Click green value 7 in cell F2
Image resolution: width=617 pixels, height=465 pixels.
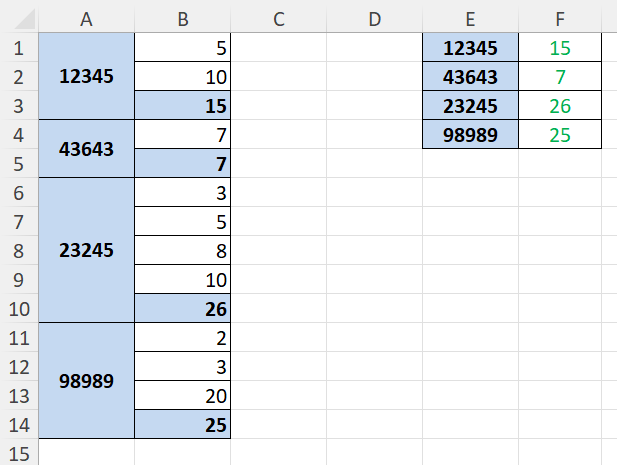point(560,76)
